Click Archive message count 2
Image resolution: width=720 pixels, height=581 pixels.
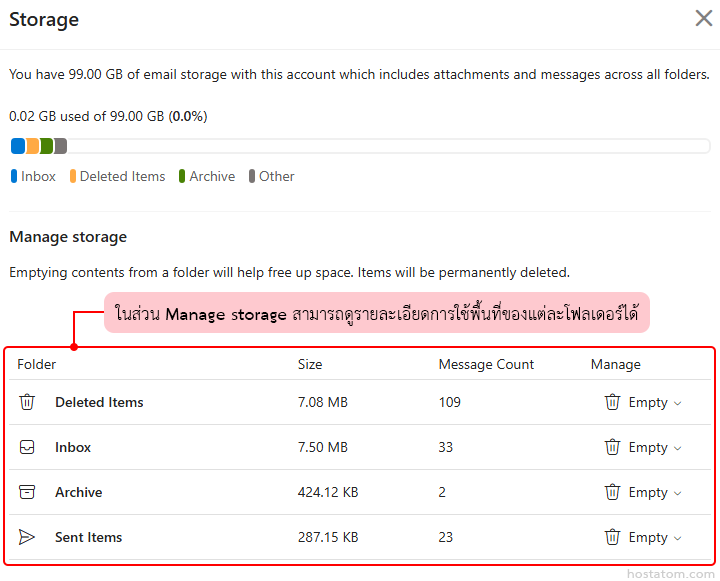(x=442, y=492)
